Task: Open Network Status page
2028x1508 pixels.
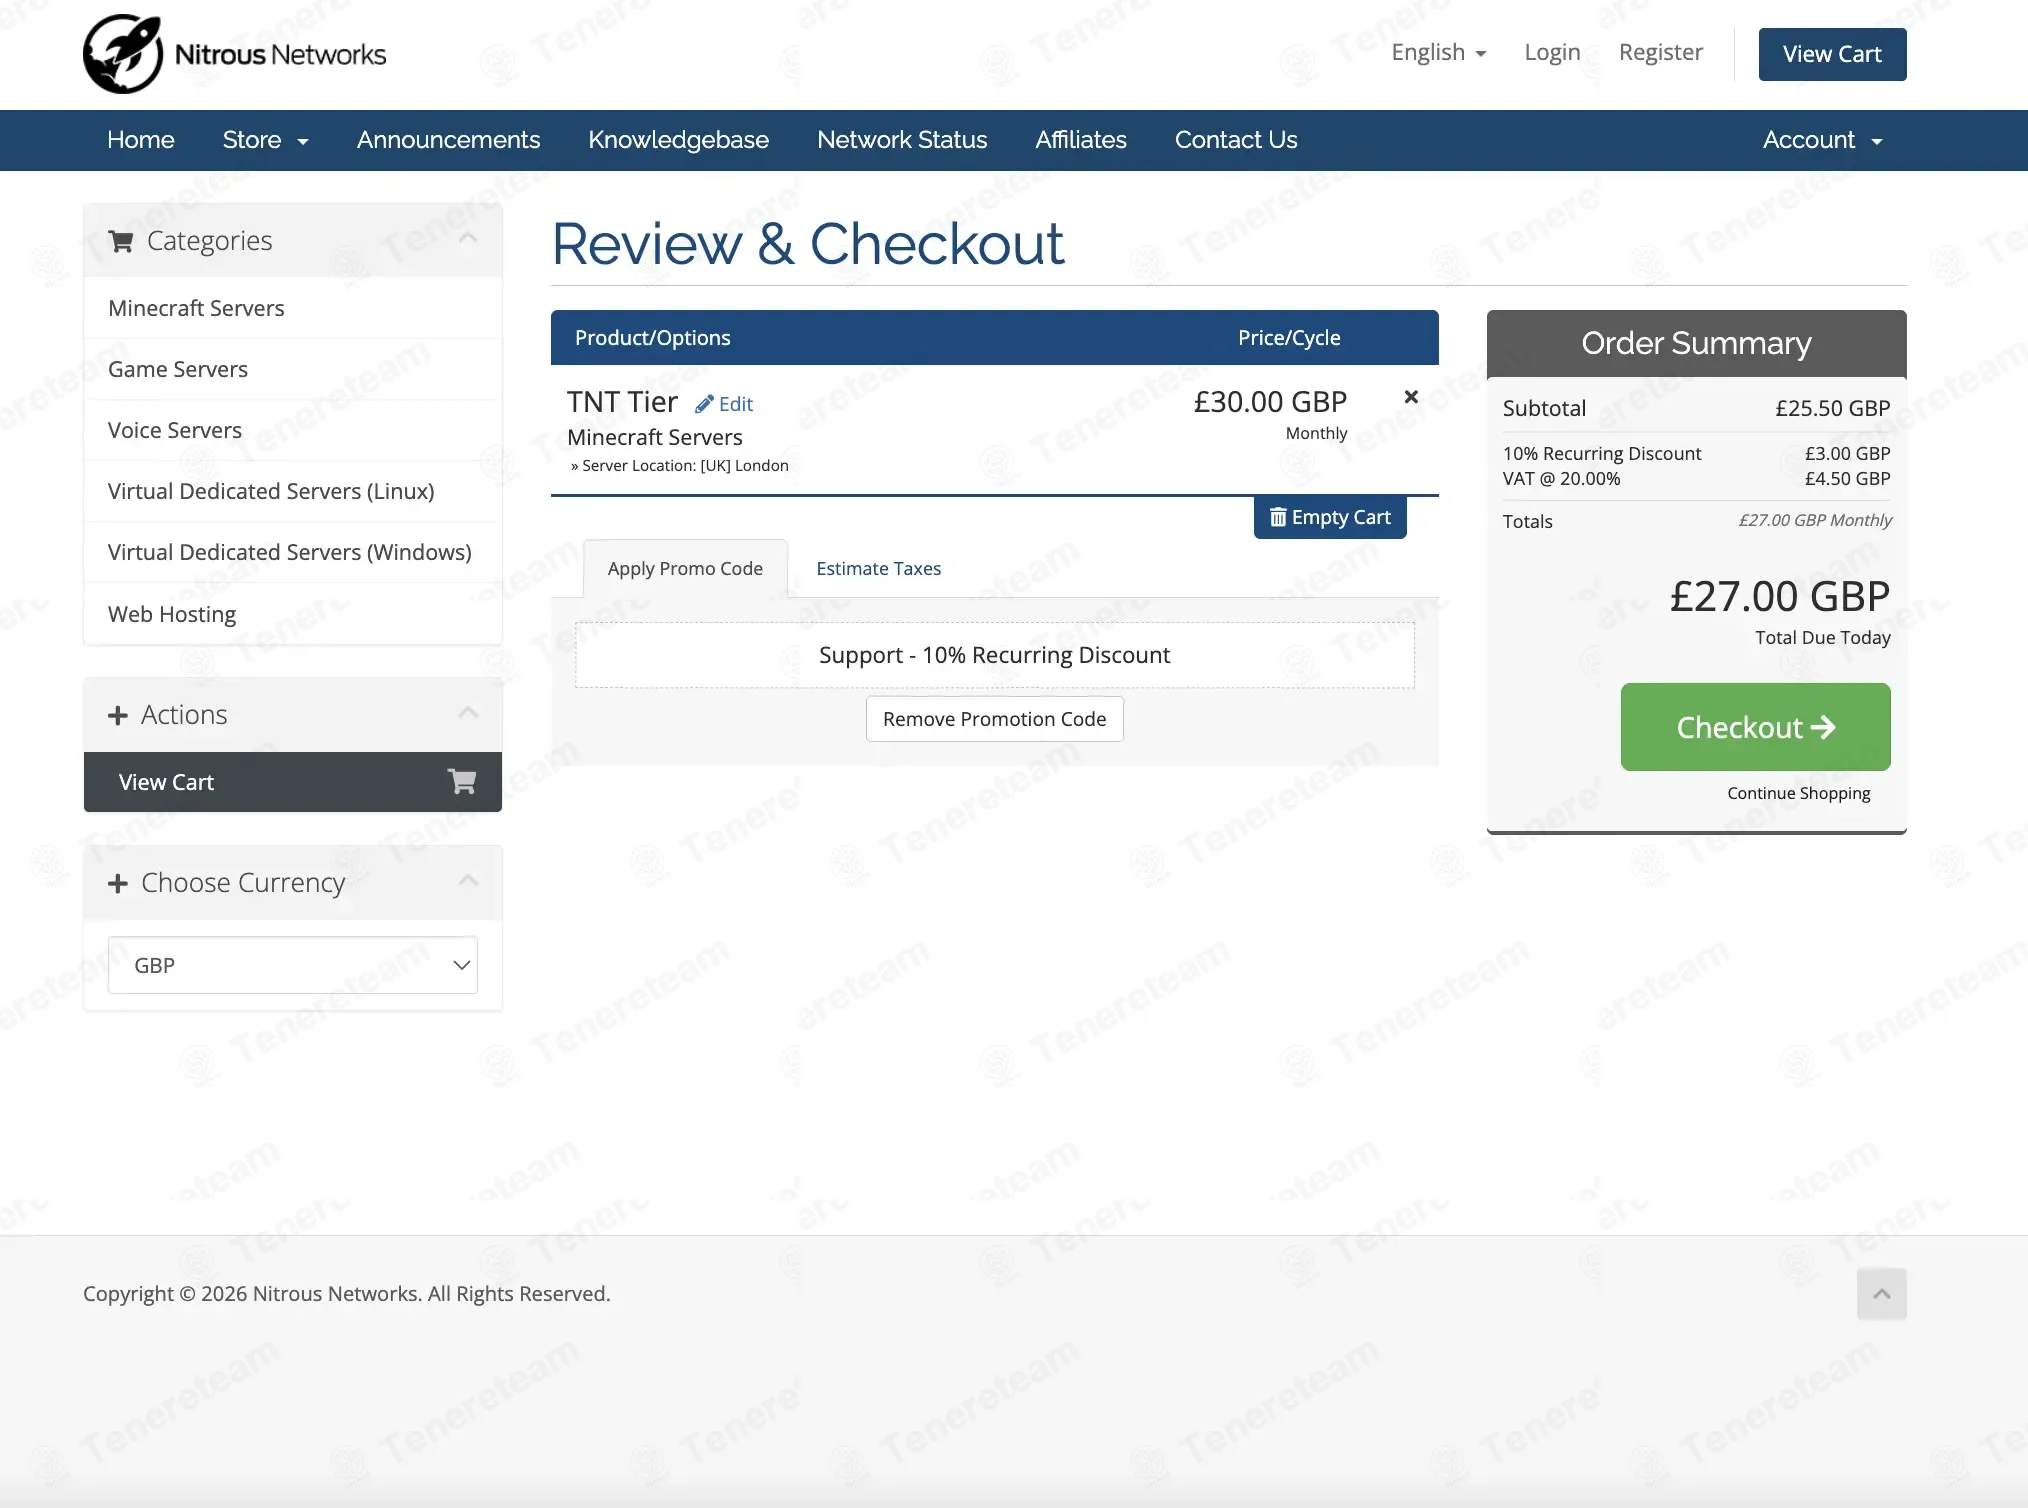Action: [902, 140]
